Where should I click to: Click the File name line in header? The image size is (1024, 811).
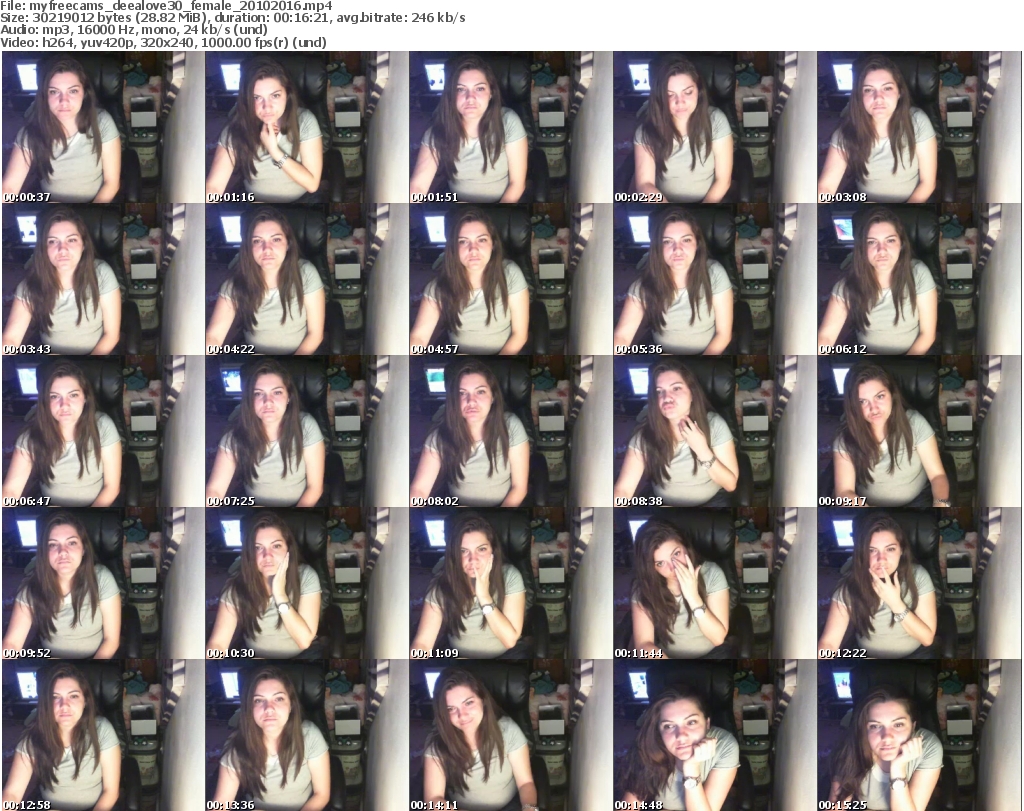pos(167,6)
